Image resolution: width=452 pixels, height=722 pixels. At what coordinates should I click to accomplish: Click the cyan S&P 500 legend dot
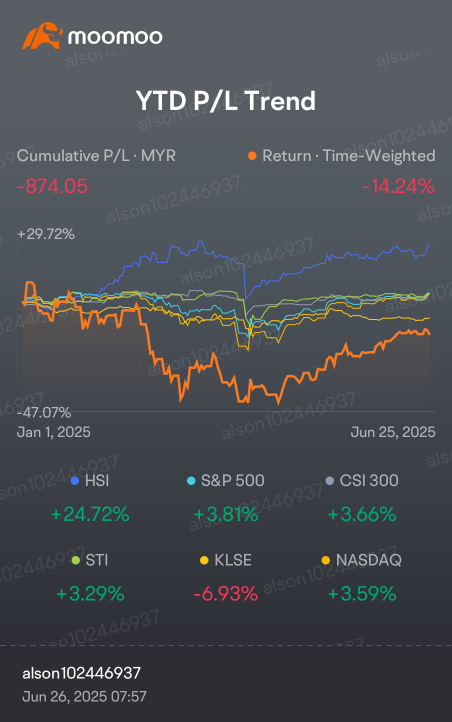click(191, 481)
